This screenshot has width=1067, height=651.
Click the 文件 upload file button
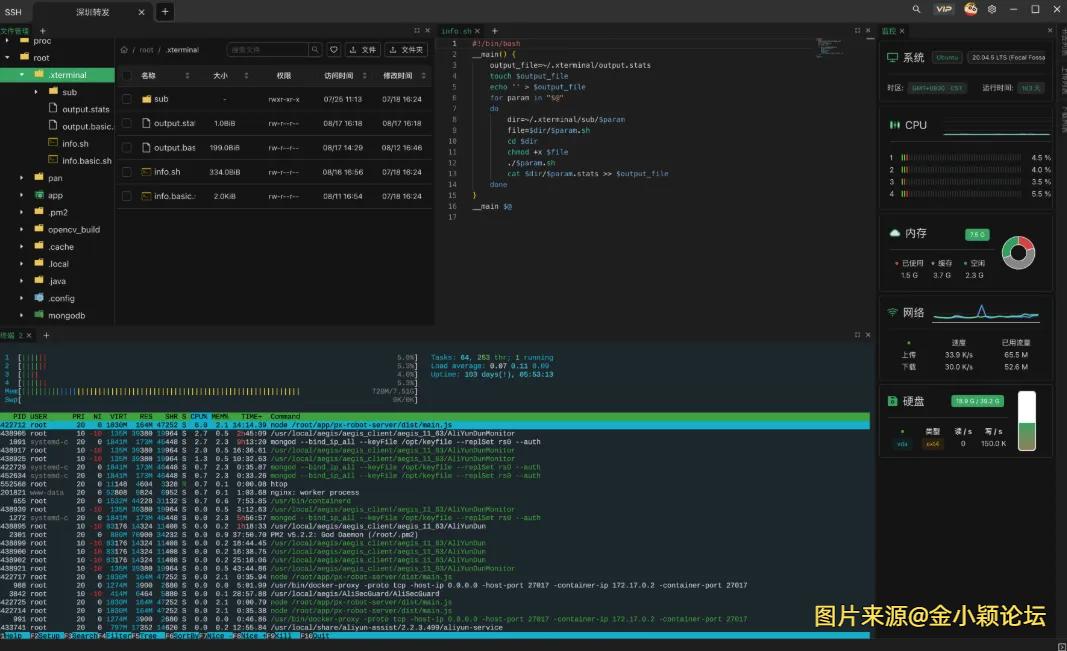[363, 49]
